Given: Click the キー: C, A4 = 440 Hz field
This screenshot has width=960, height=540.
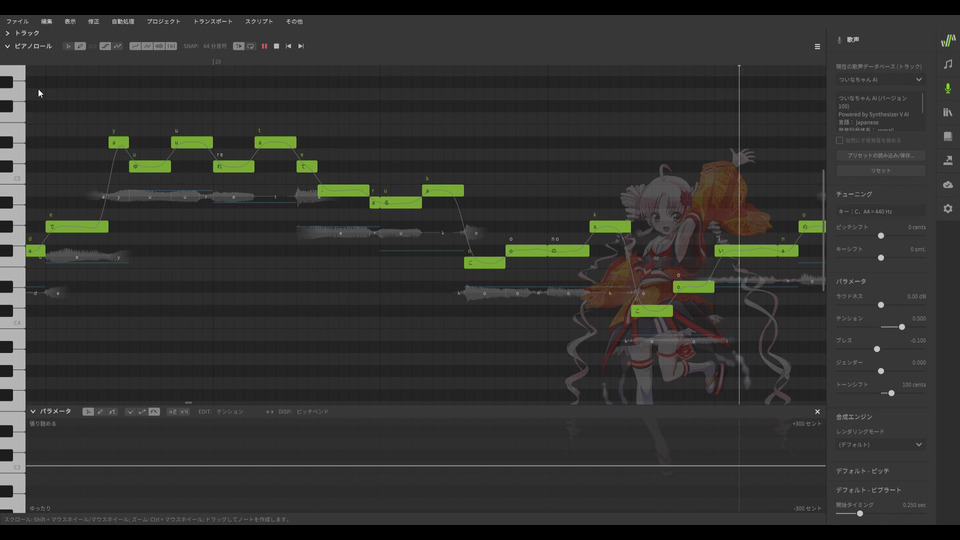Looking at the screenshot, I should click(x=880, y=211).
